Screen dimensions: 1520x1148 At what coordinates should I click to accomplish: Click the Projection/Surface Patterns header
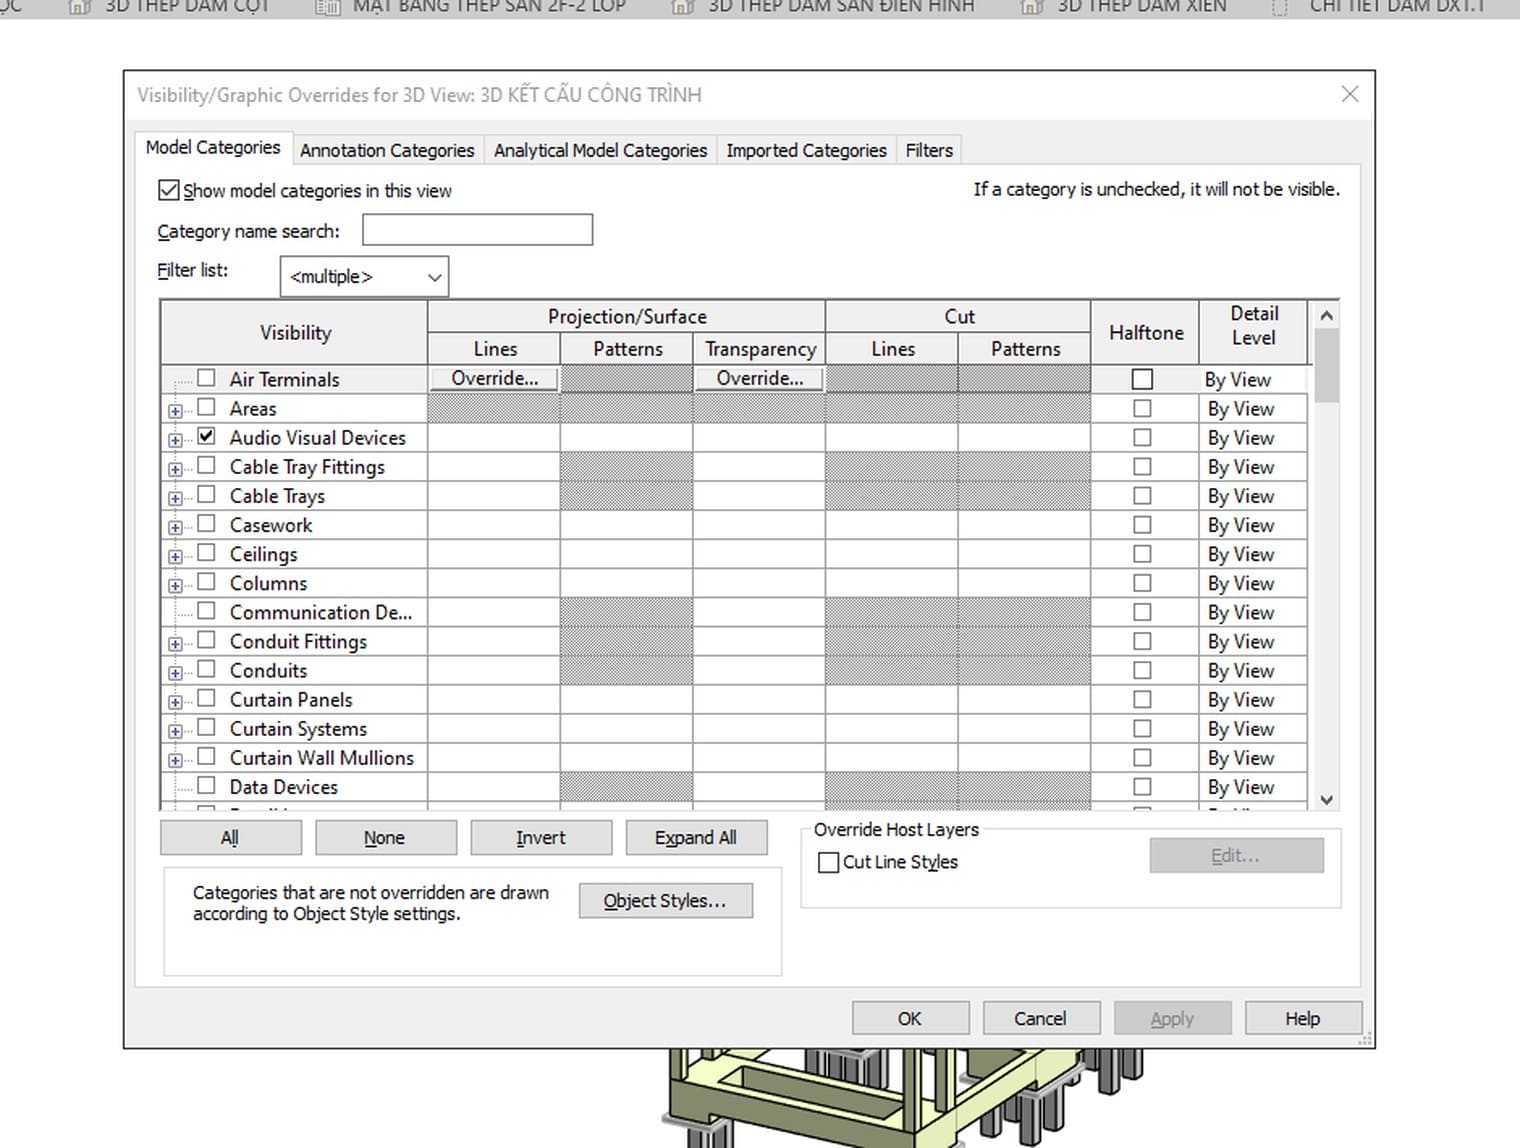(x=627, y=349)
